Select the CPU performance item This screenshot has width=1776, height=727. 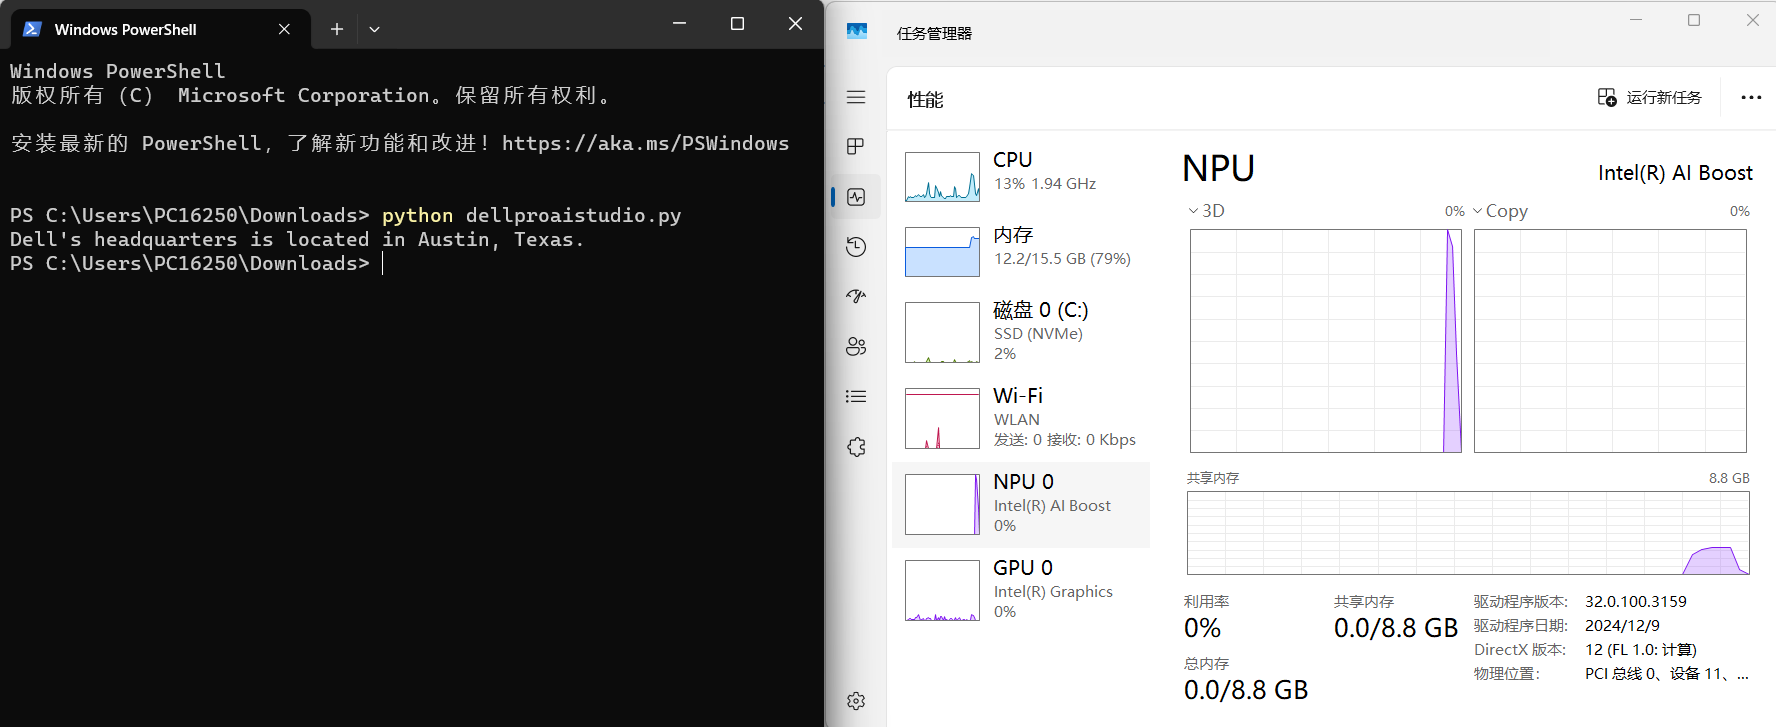click(1021, 176)
